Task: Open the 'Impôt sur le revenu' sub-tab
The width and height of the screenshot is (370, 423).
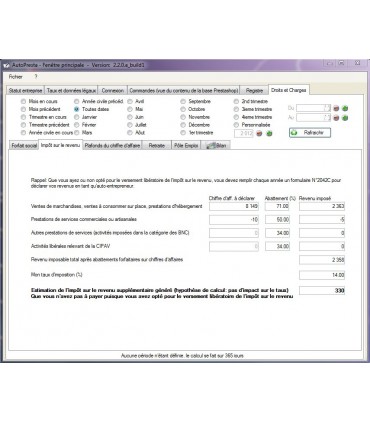Action: coord(60,145)
